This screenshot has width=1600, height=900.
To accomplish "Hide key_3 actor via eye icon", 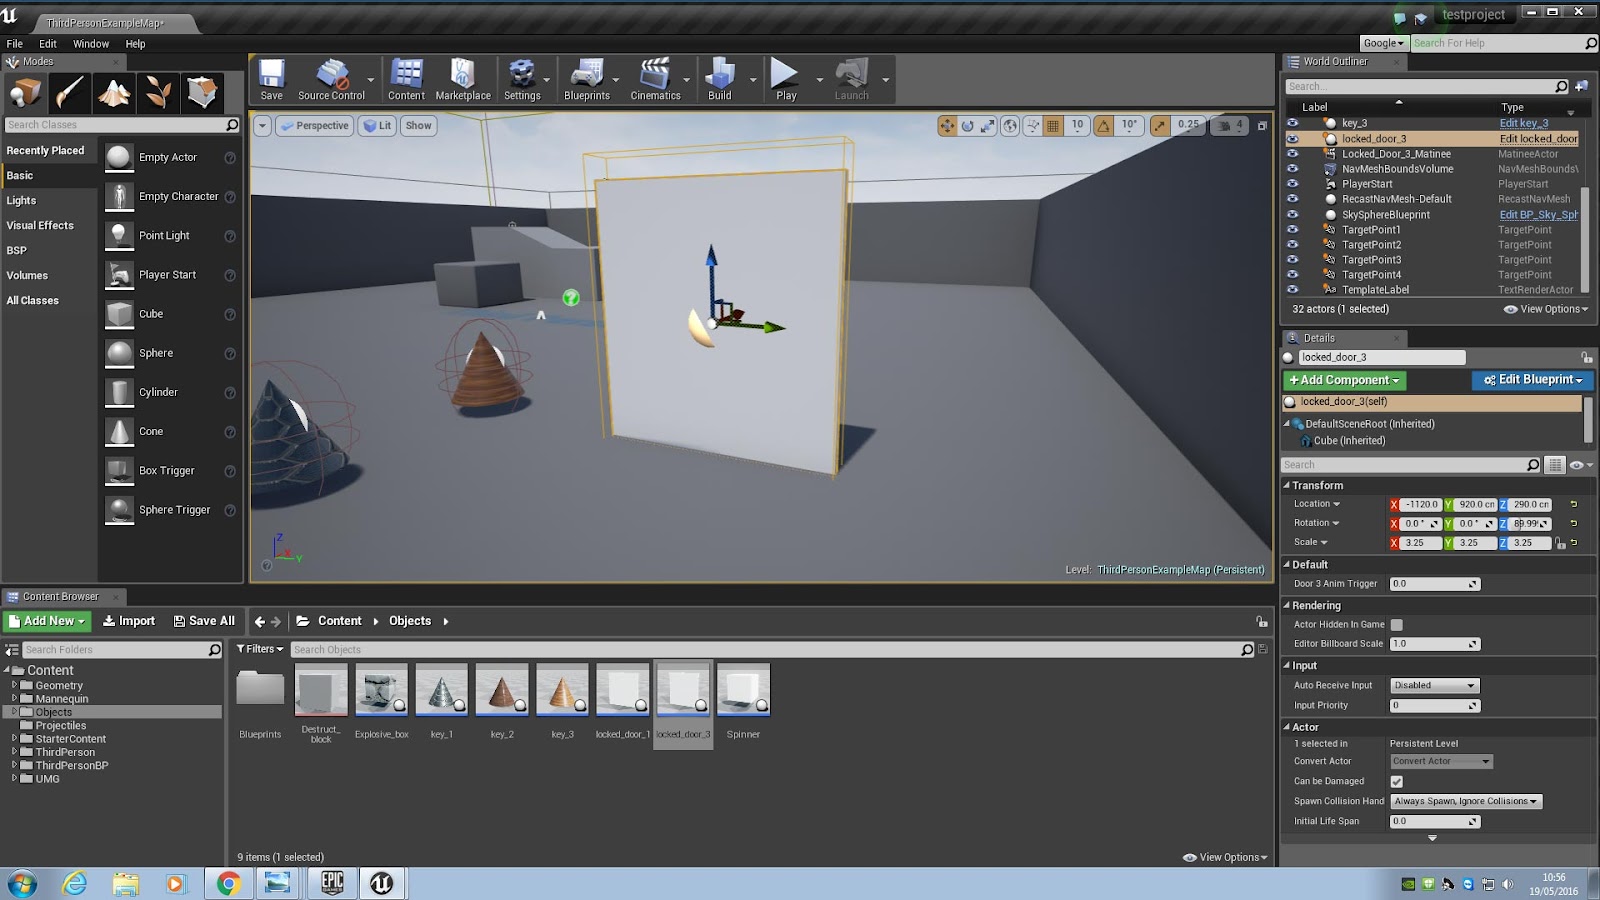I will coord(1292,123).
